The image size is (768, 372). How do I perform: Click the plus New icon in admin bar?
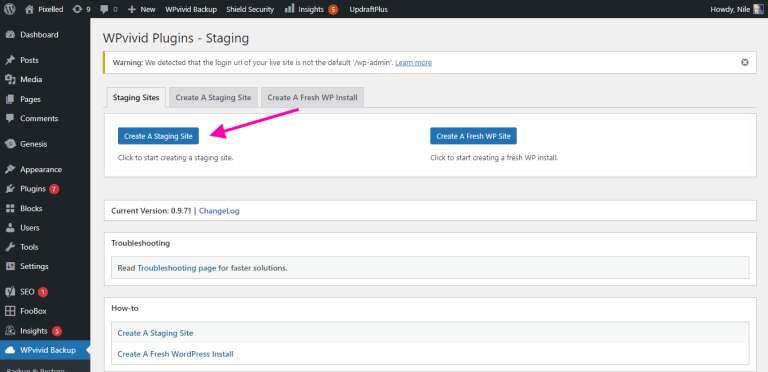[x=131, y=9]
